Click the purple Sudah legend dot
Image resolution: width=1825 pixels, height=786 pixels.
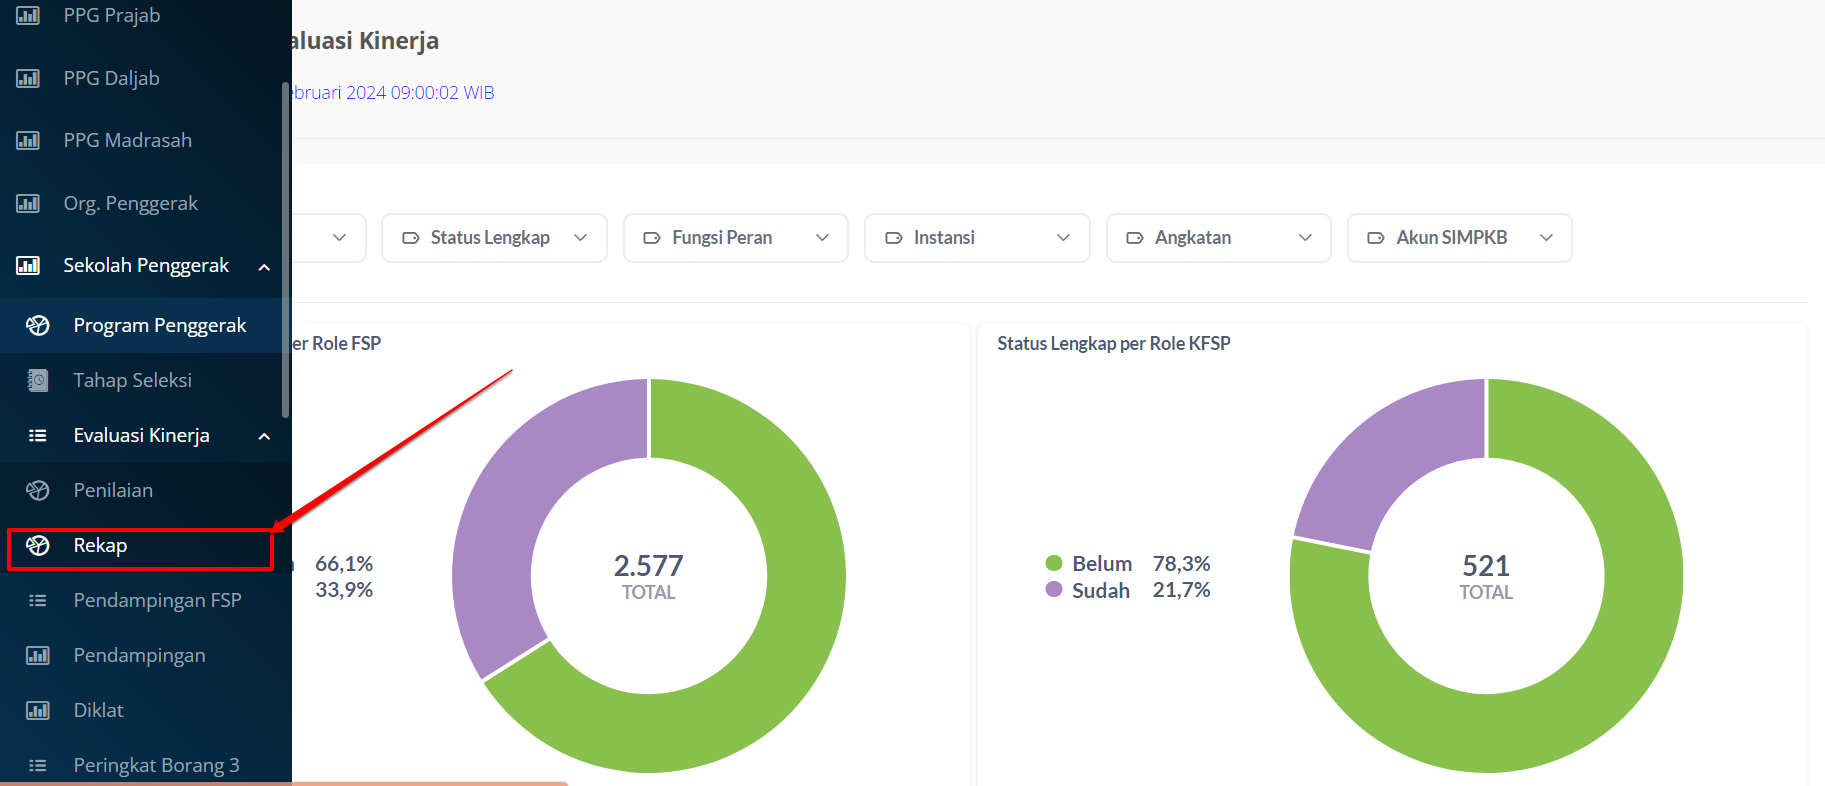[1053, 589]
